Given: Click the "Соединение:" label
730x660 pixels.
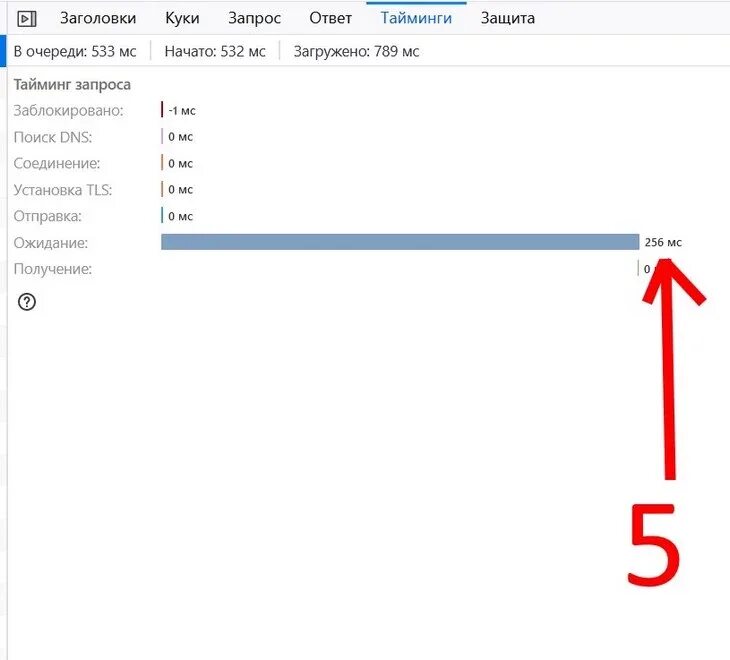Looking at the screenshot, I should 57,163.
